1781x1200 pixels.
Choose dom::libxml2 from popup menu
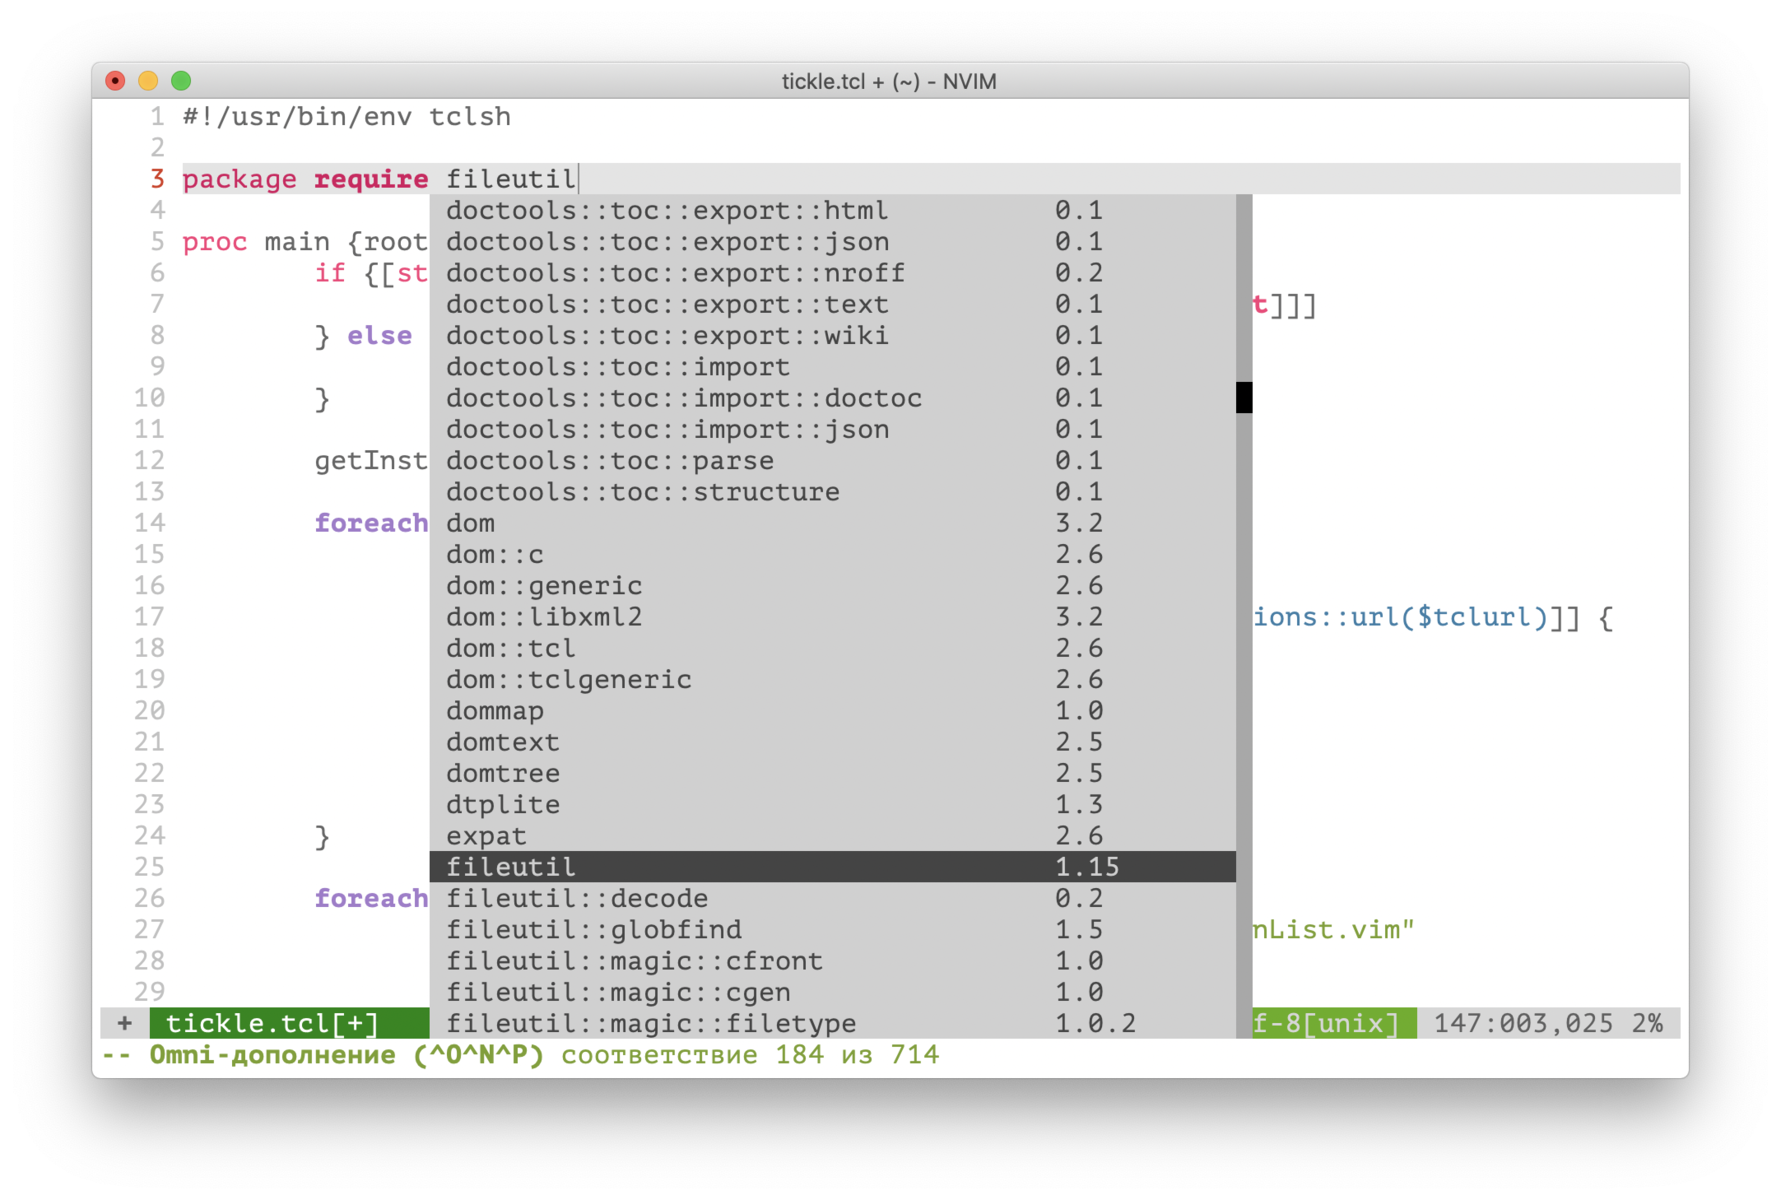pos(833,617)
